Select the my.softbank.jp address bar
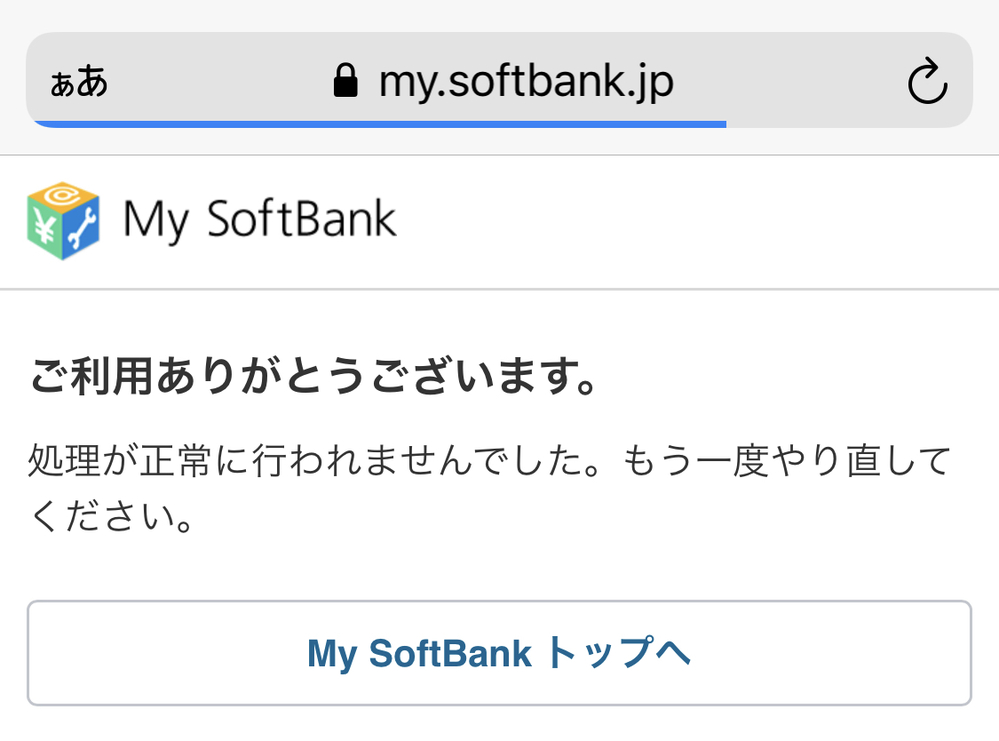999x741 pixels. 530,80
